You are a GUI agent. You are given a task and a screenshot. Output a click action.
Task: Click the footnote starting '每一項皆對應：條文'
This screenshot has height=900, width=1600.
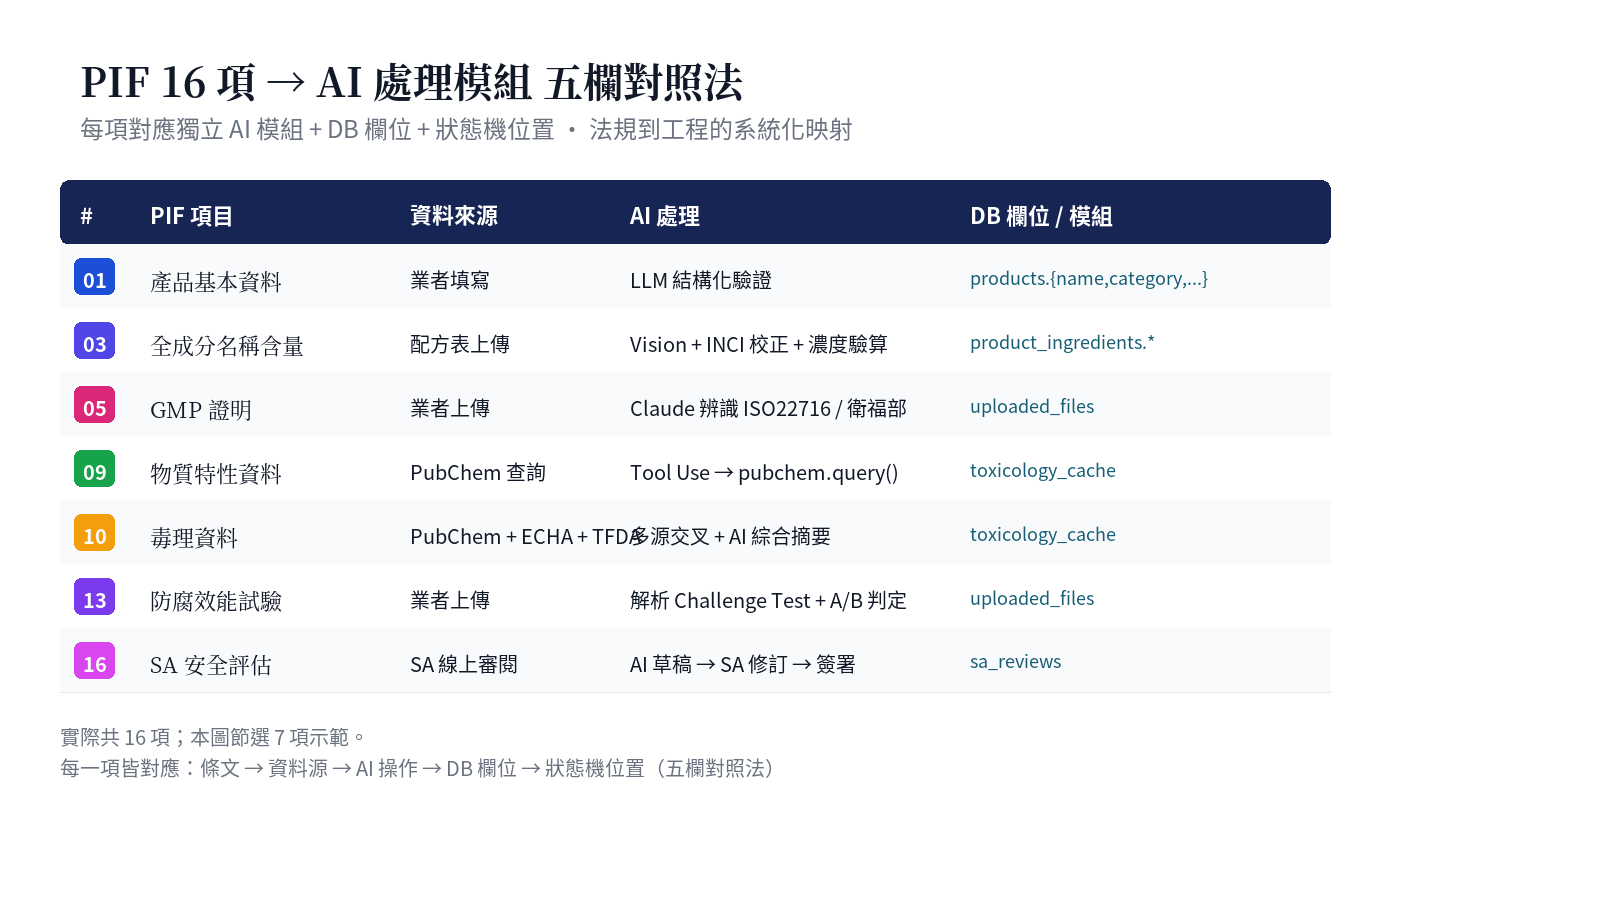click(420, 768)
